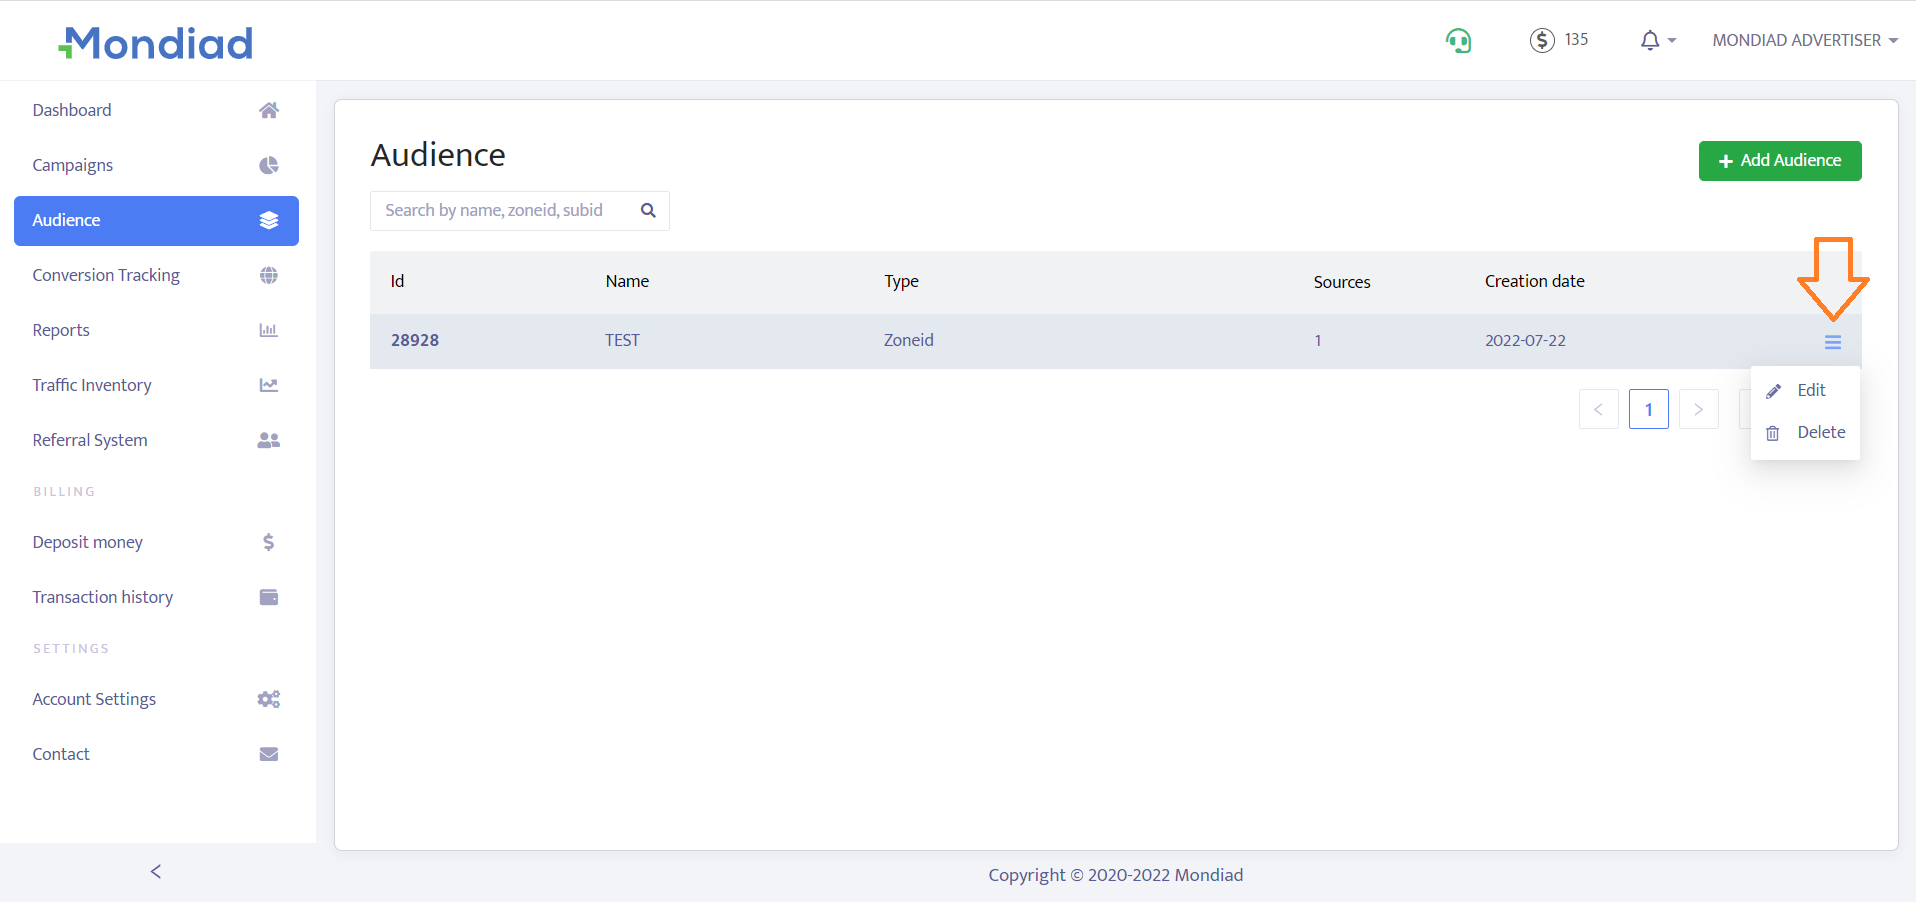Click the Mondiad logo
This screenshot has height=902, width=1920.
156,43
